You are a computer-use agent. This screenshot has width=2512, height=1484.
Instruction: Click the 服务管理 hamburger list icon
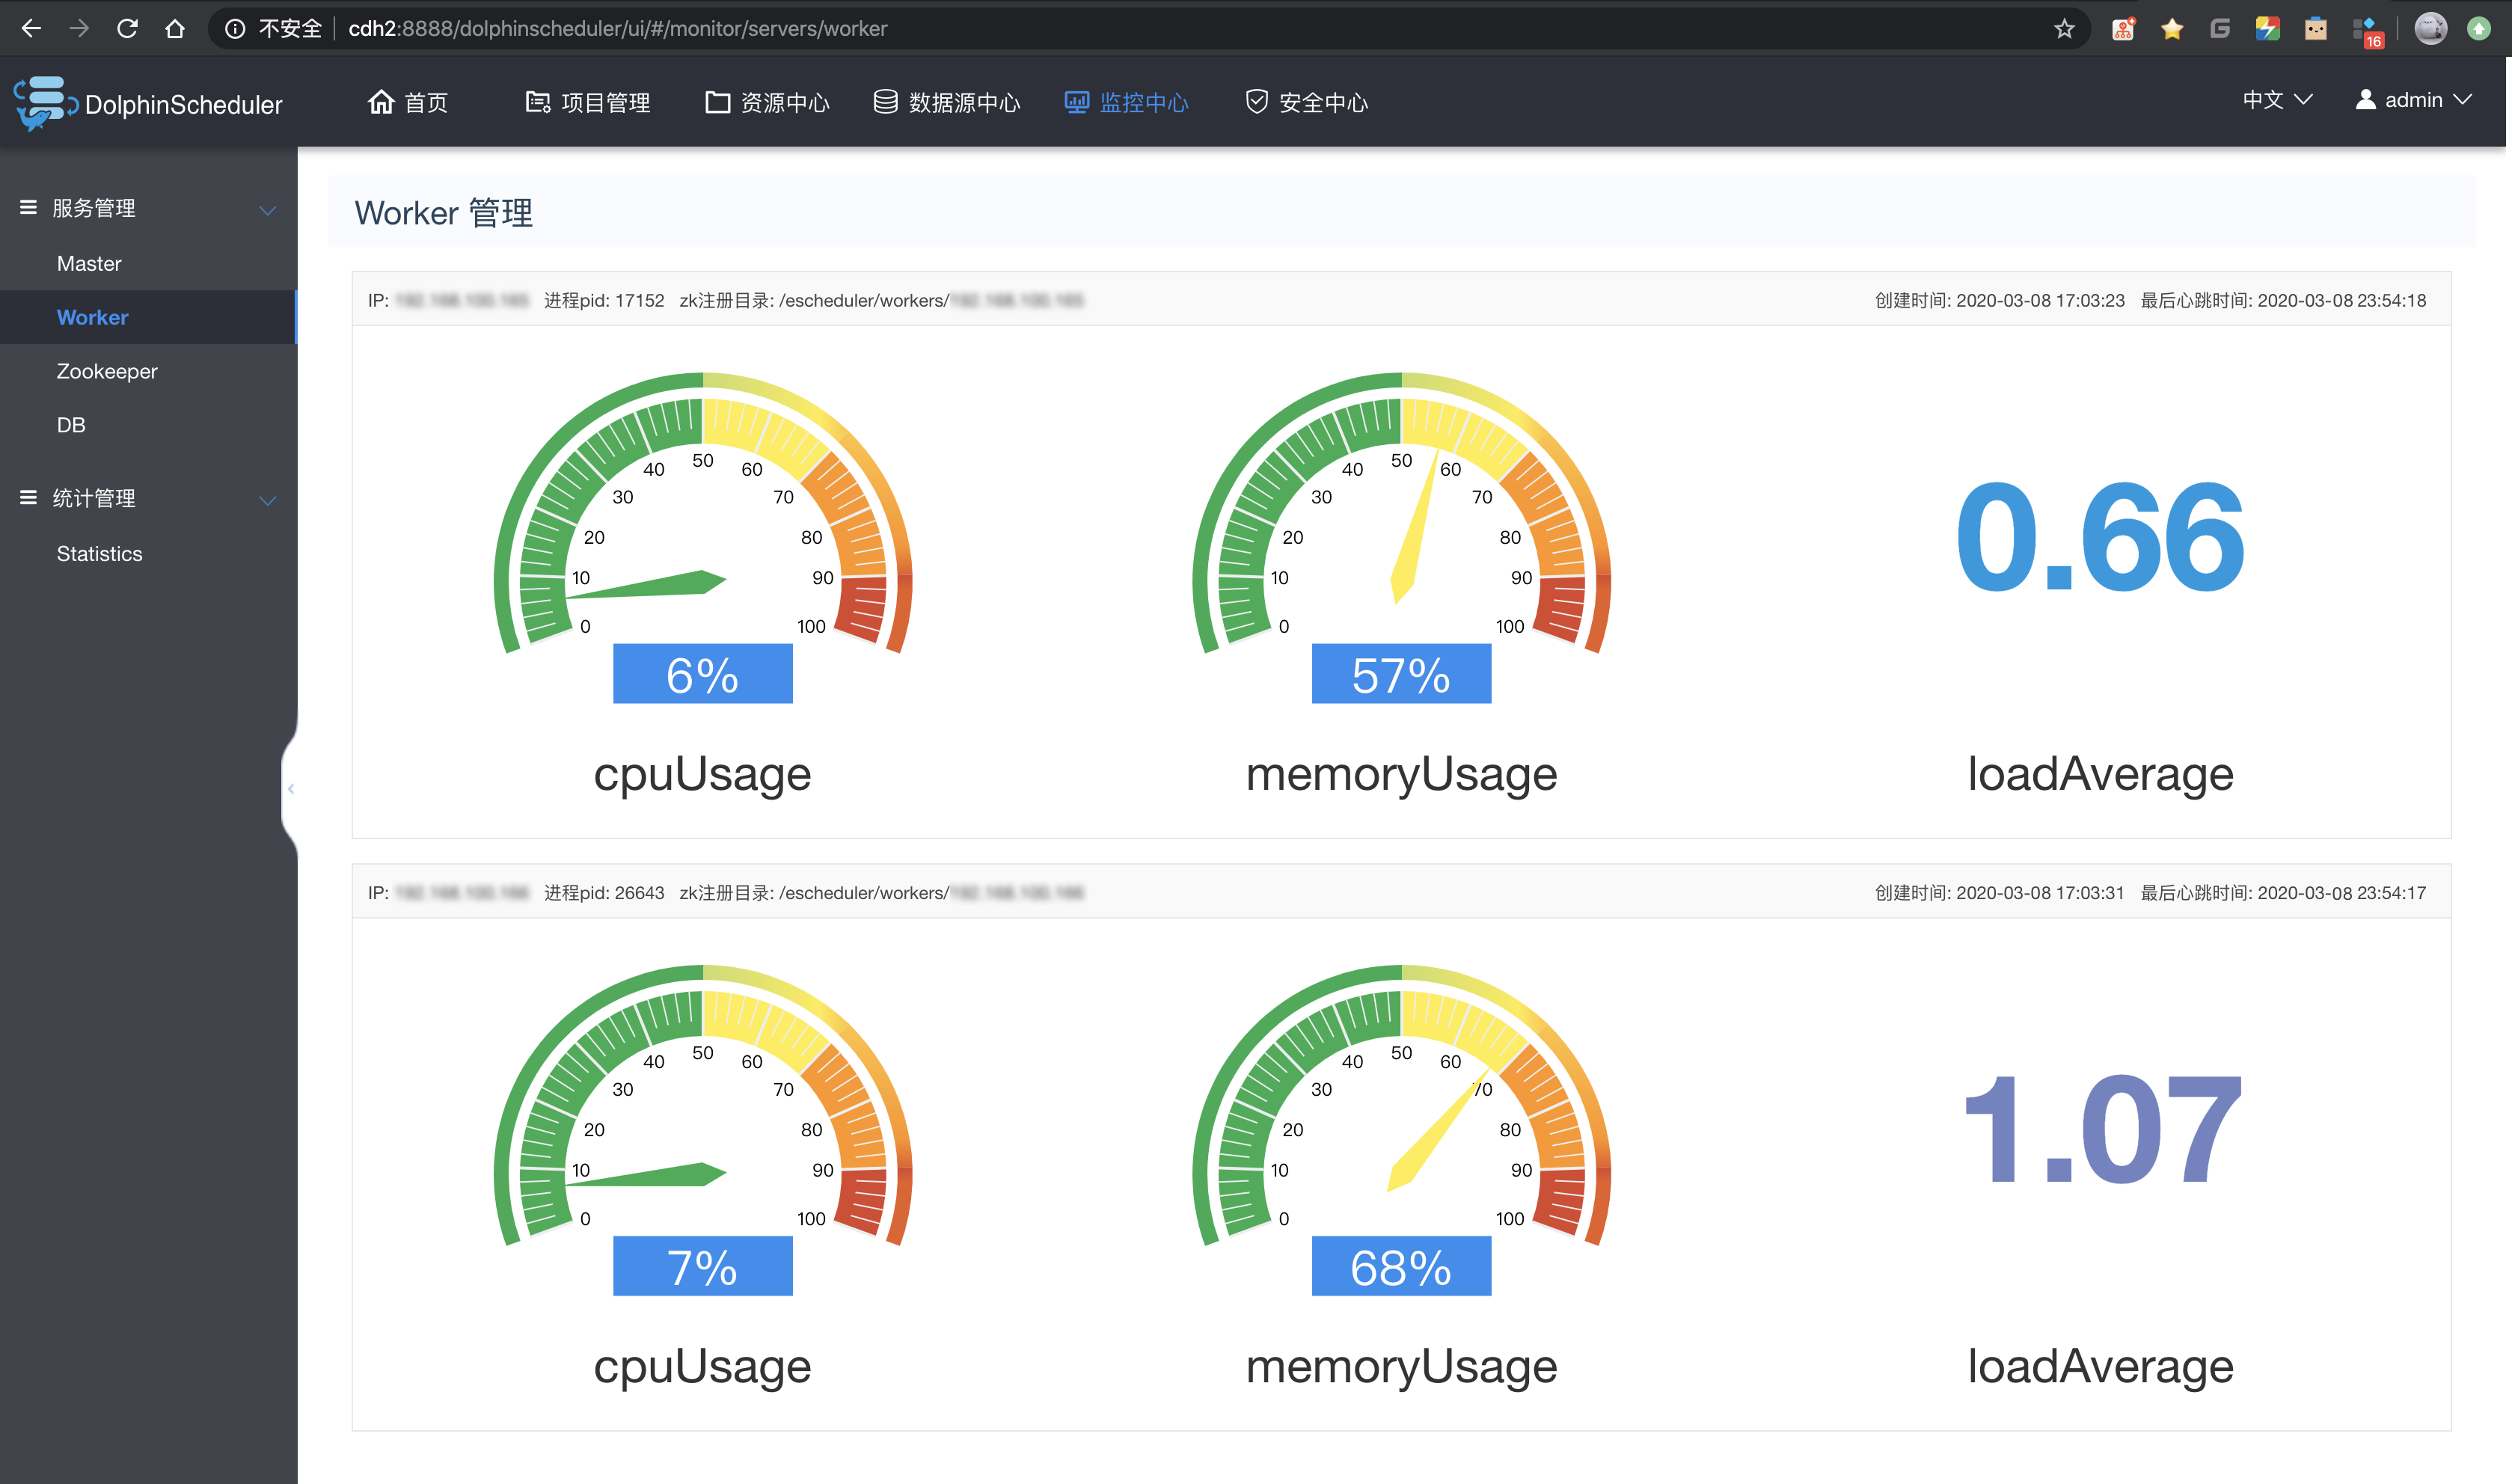pos(28,207)
